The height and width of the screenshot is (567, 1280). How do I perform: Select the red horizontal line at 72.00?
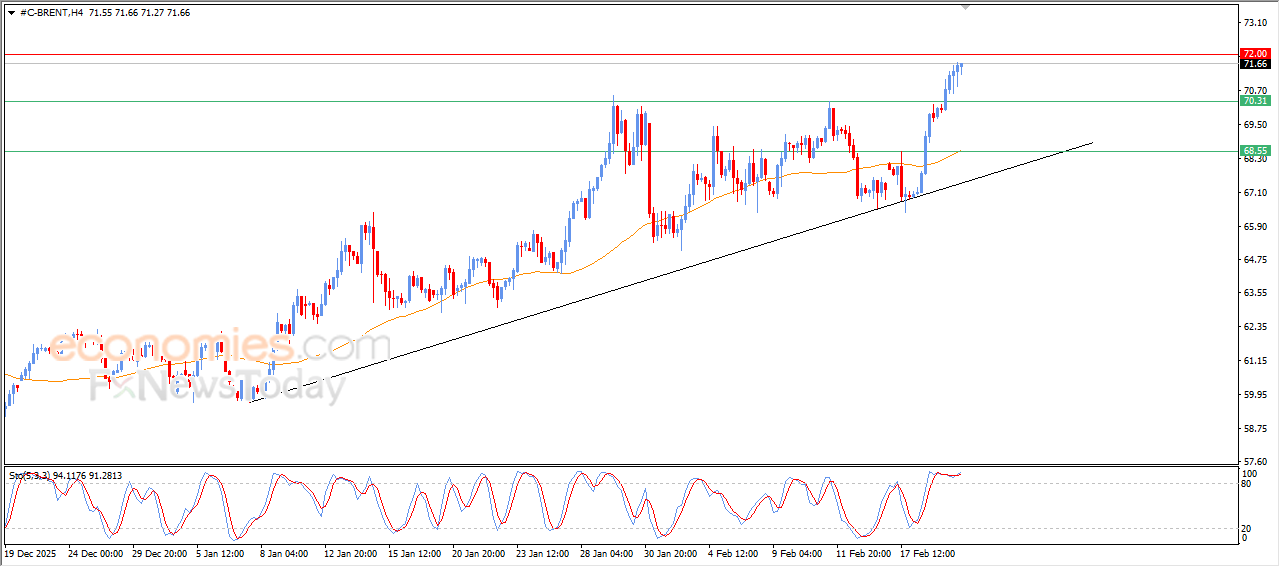click(x=600, y=54)
